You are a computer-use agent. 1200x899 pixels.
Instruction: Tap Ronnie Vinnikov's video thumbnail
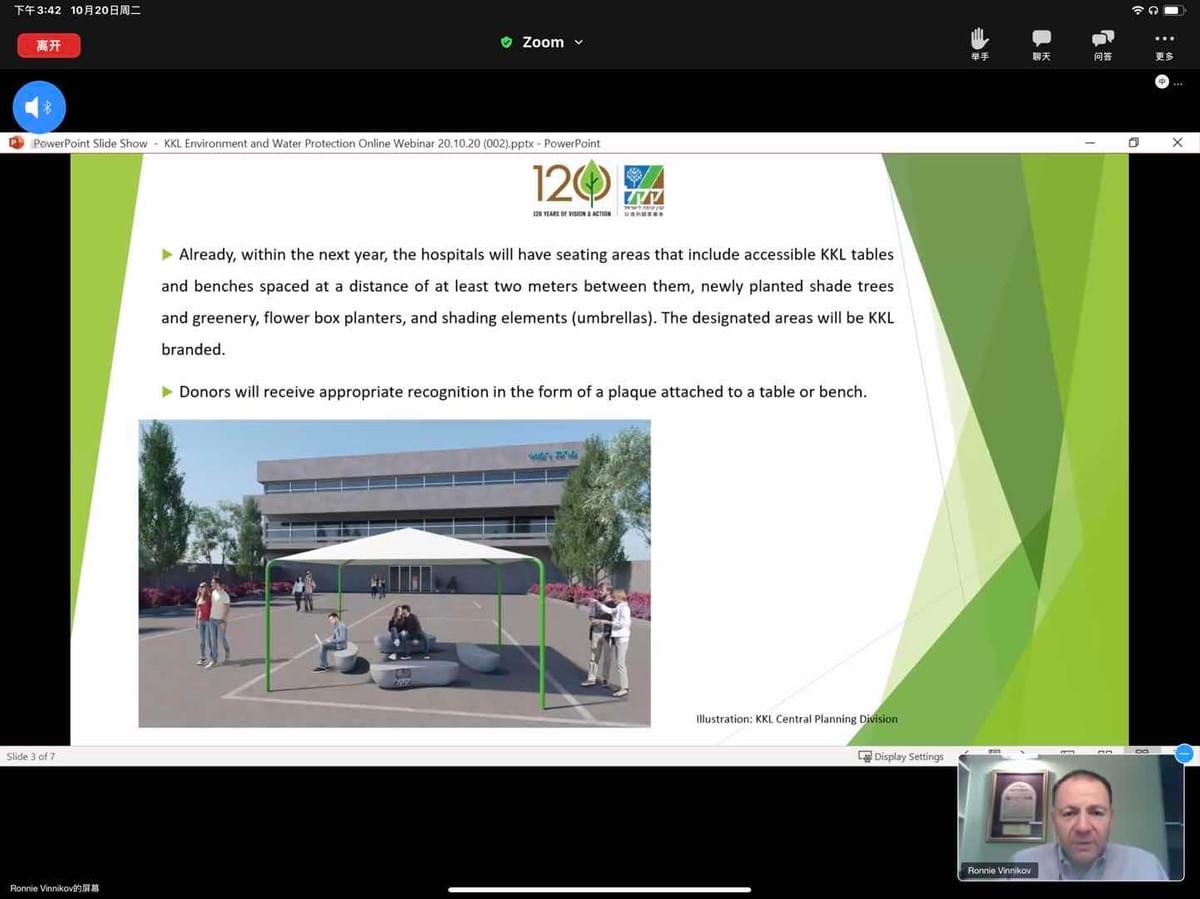[1070, 817]
